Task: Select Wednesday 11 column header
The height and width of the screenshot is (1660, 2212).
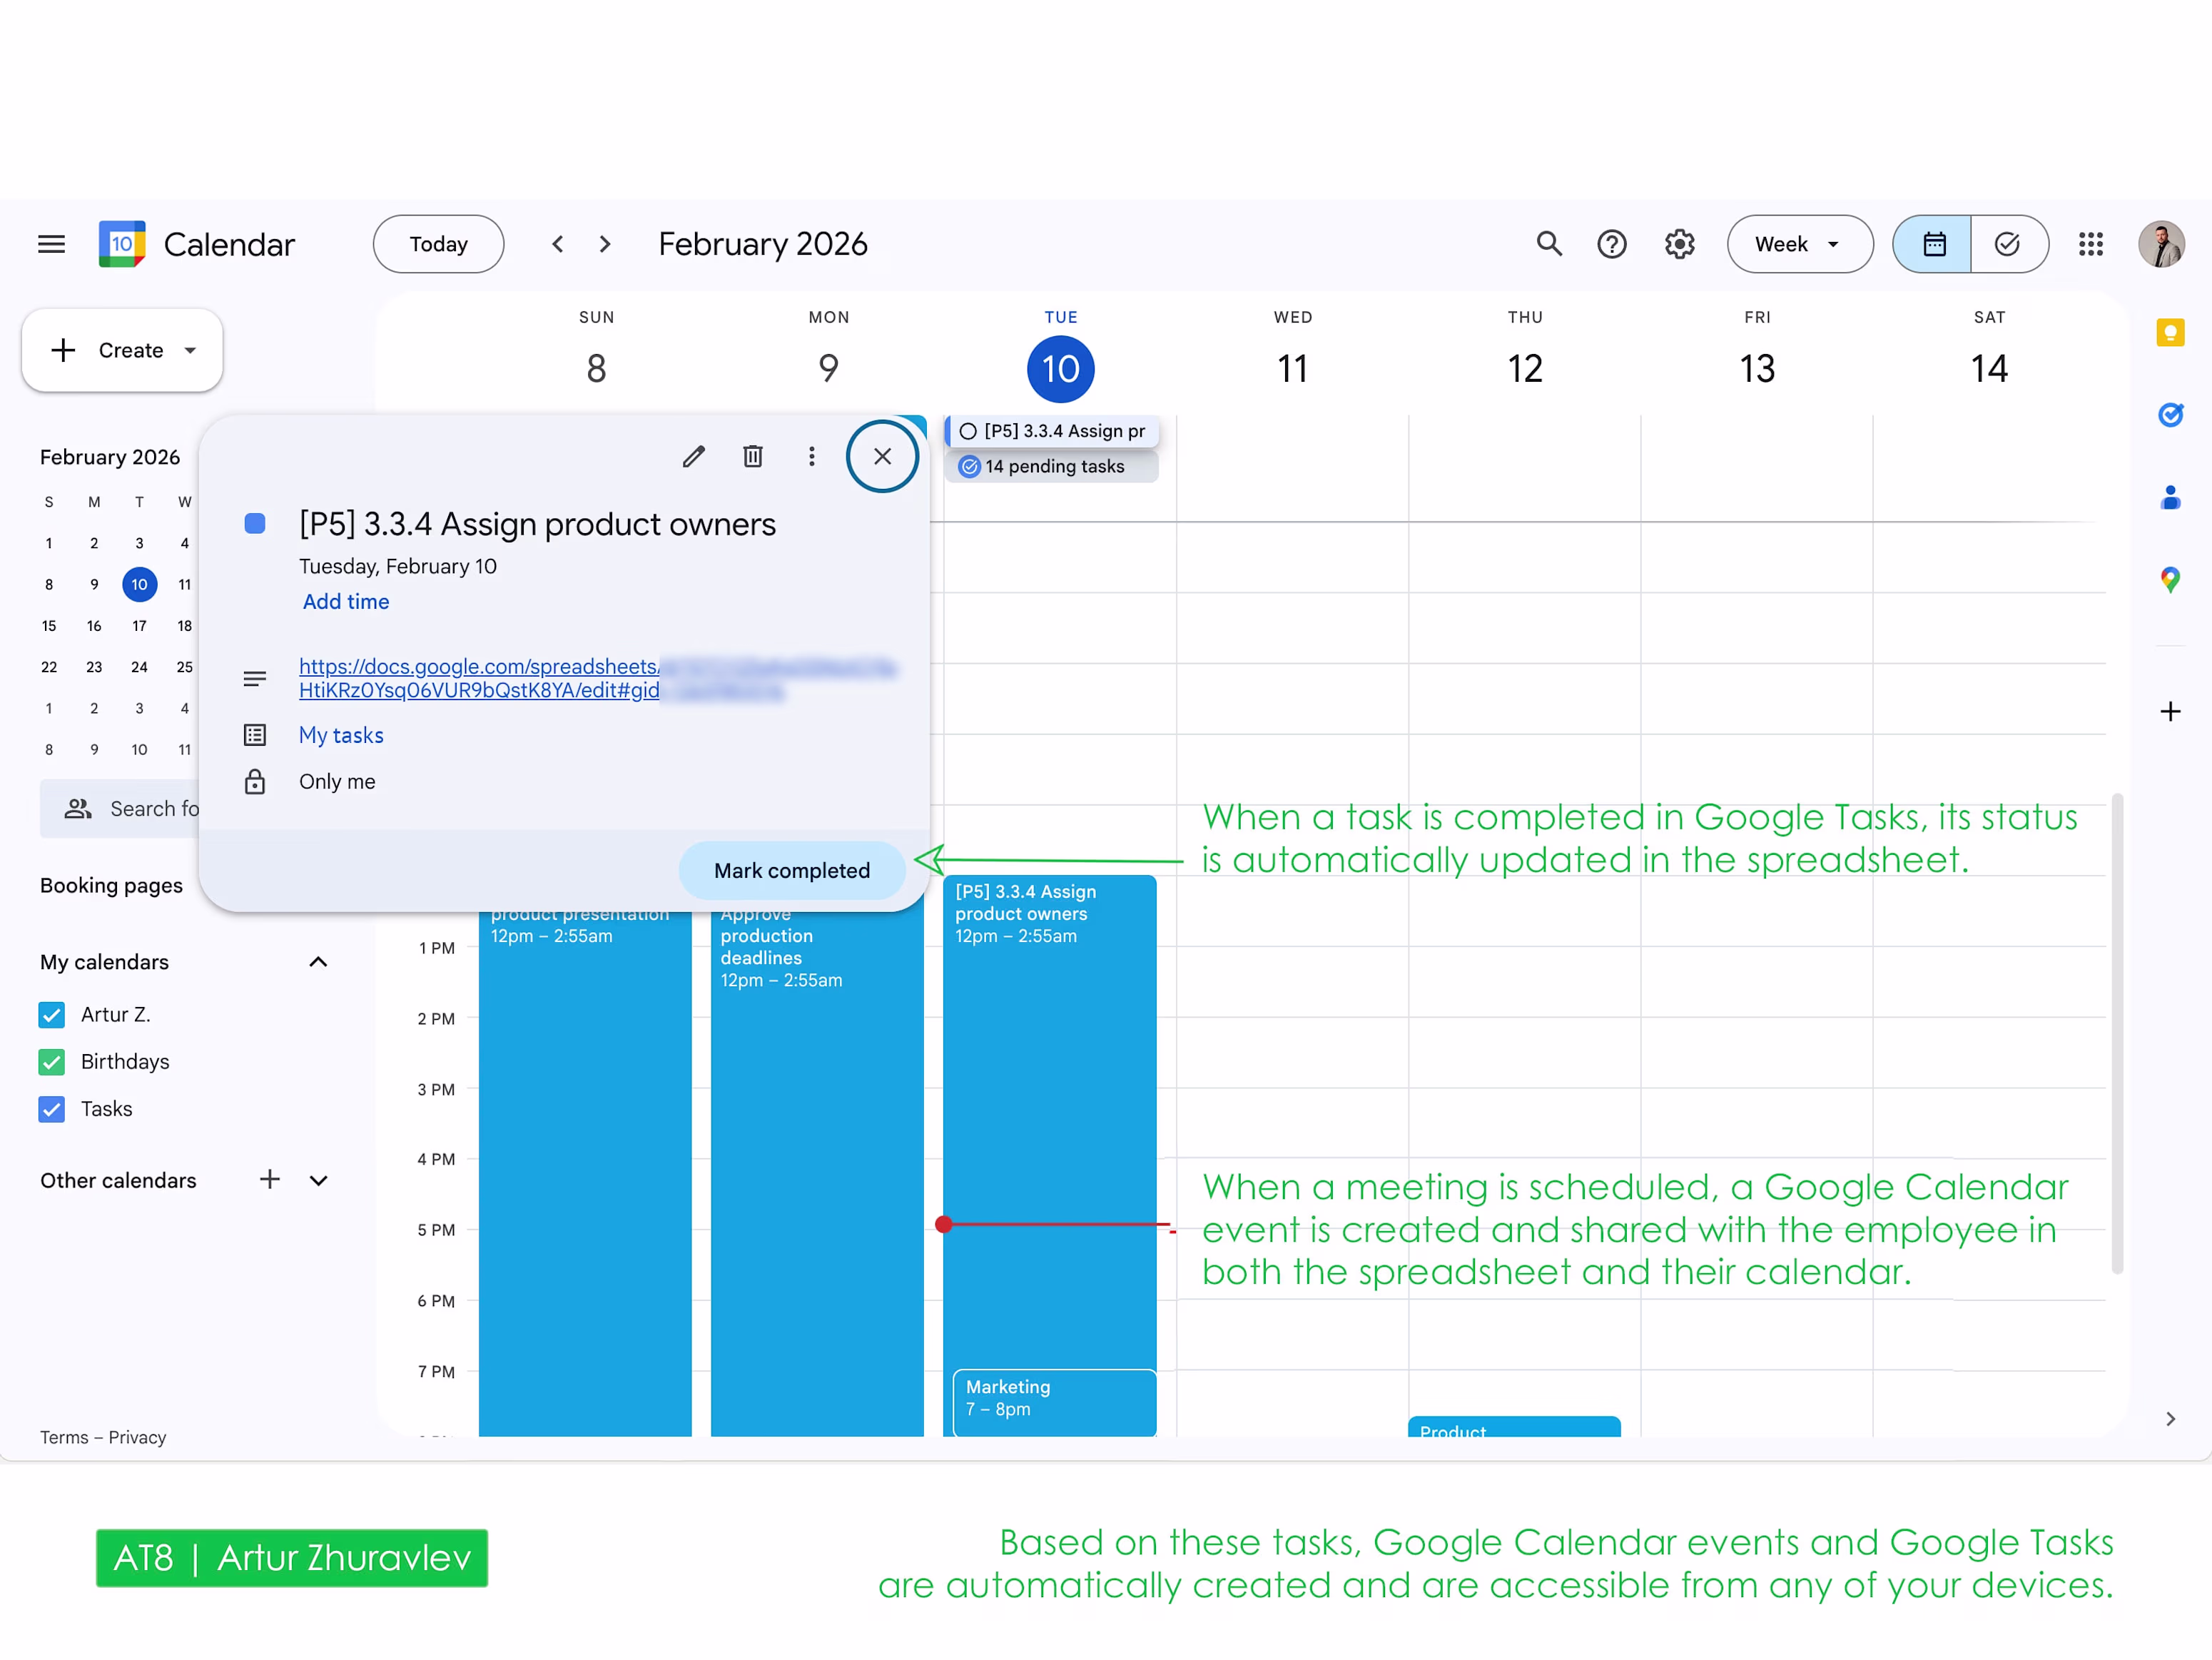Action: (1292, 368)
